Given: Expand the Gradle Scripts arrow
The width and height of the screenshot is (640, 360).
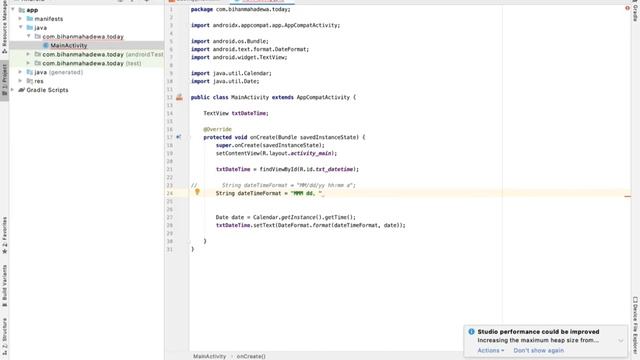Looking at the screenshot, I should [13, 90].
